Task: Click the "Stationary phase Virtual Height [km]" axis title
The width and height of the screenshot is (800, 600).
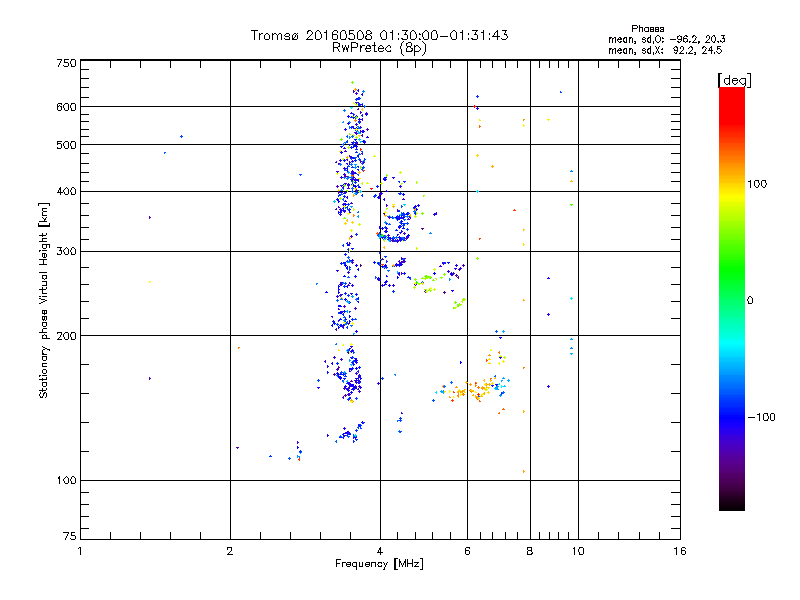Action: click(44, 300)
